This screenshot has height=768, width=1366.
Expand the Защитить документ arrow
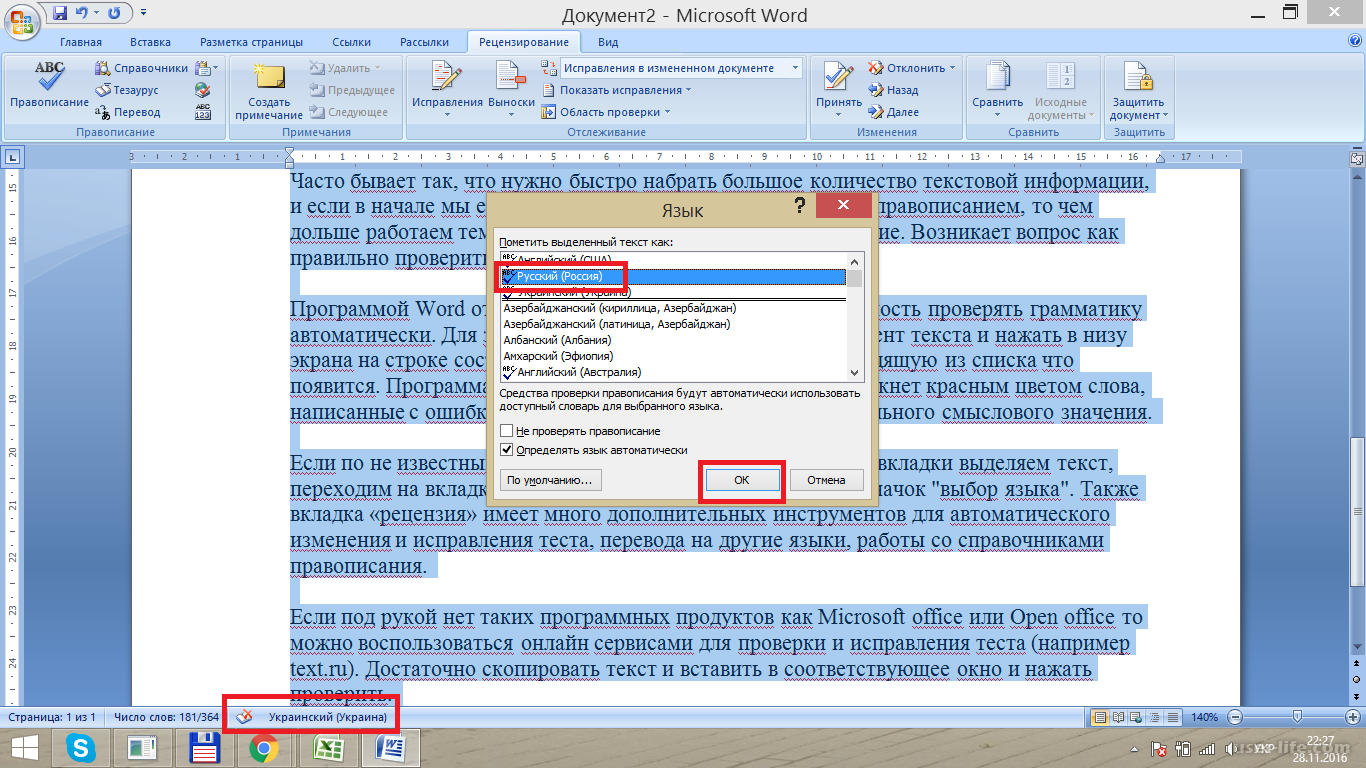(1165, 115)
